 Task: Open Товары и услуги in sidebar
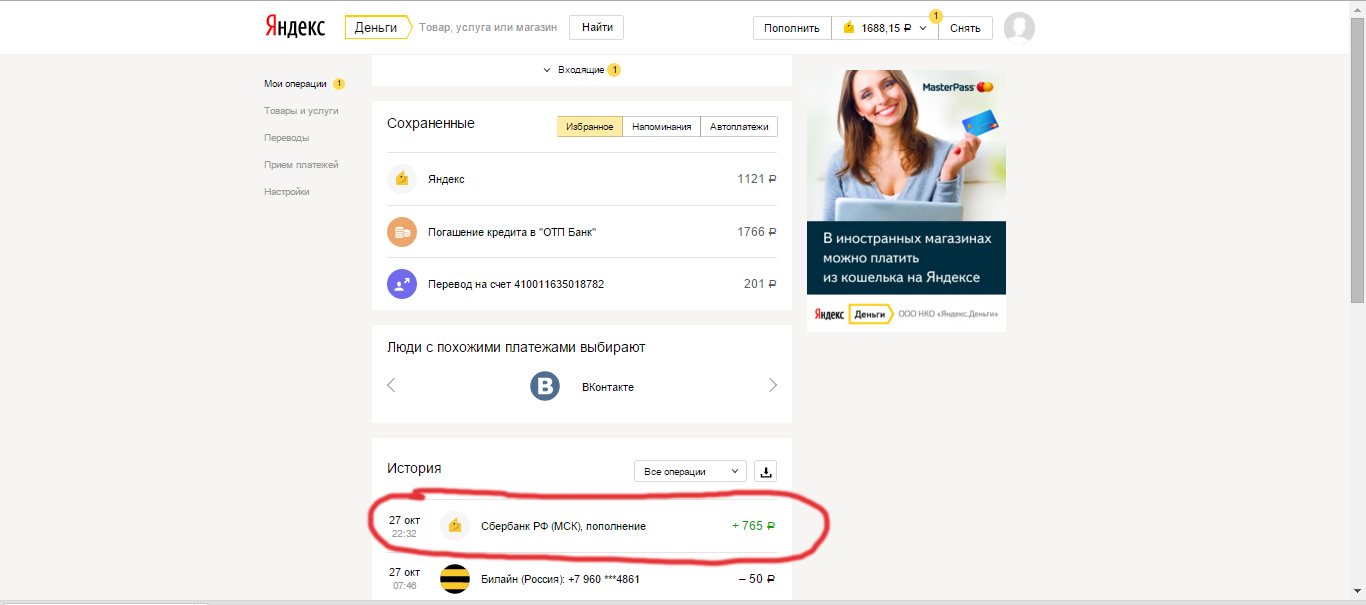301,111
